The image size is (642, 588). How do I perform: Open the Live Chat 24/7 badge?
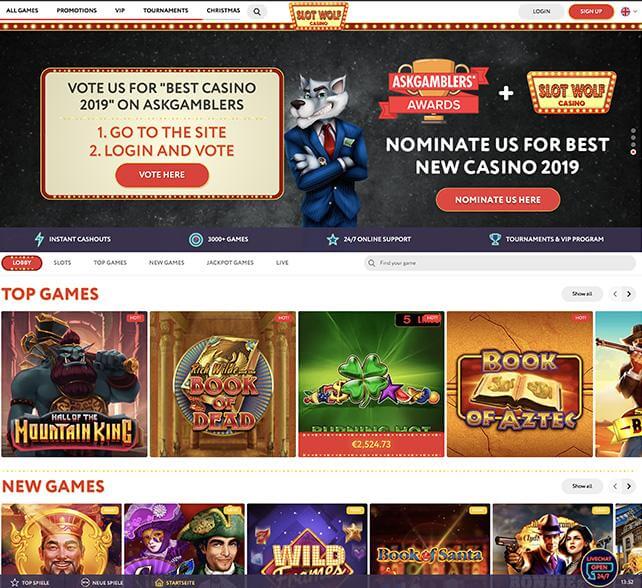pyautogui.click(x=599, y=567)
